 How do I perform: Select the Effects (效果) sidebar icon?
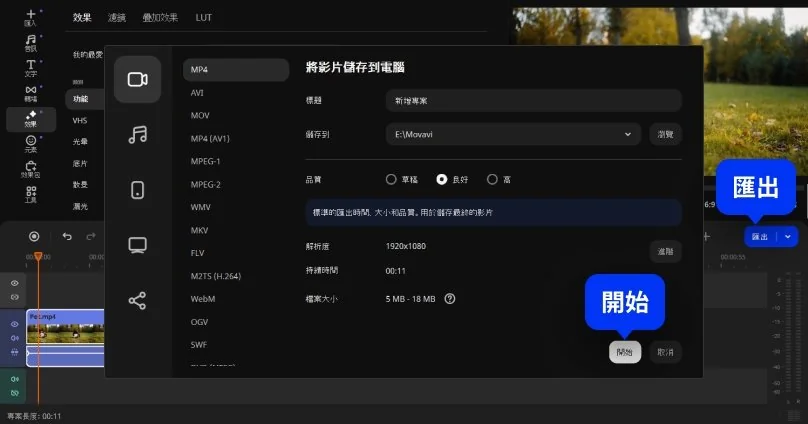30,118
